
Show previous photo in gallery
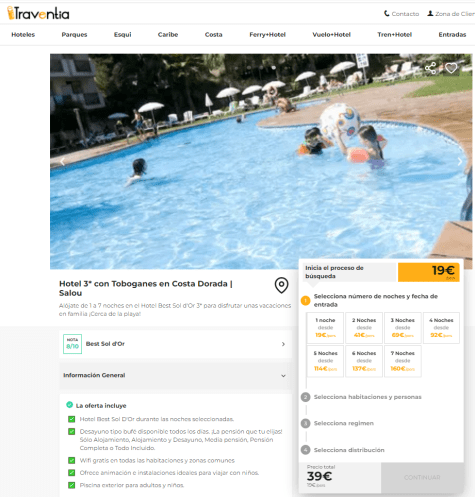pyautogui.click(x=62, y=162)
